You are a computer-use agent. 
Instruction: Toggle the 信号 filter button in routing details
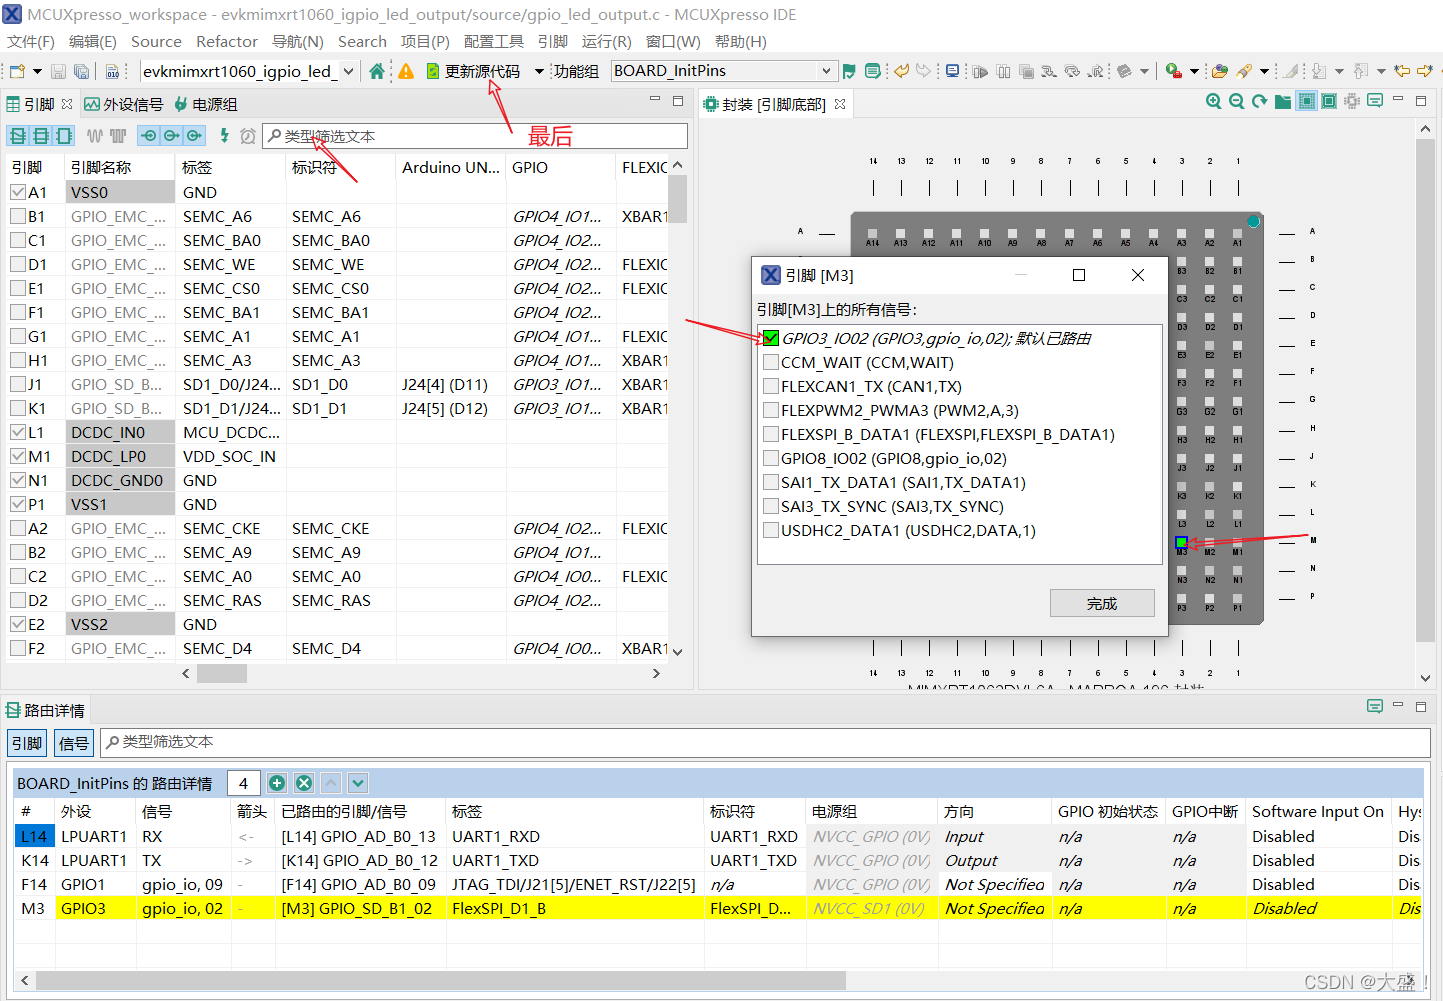point(73,743)
